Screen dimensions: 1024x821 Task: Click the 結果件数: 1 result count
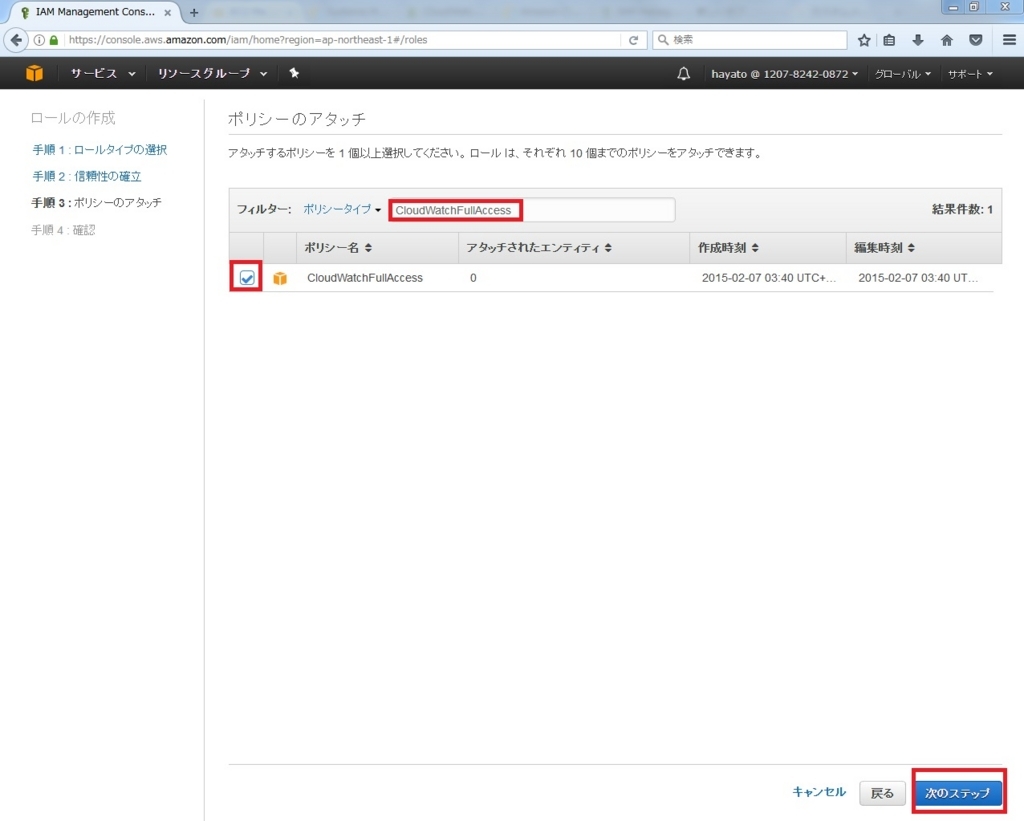(x=962, y=210)
